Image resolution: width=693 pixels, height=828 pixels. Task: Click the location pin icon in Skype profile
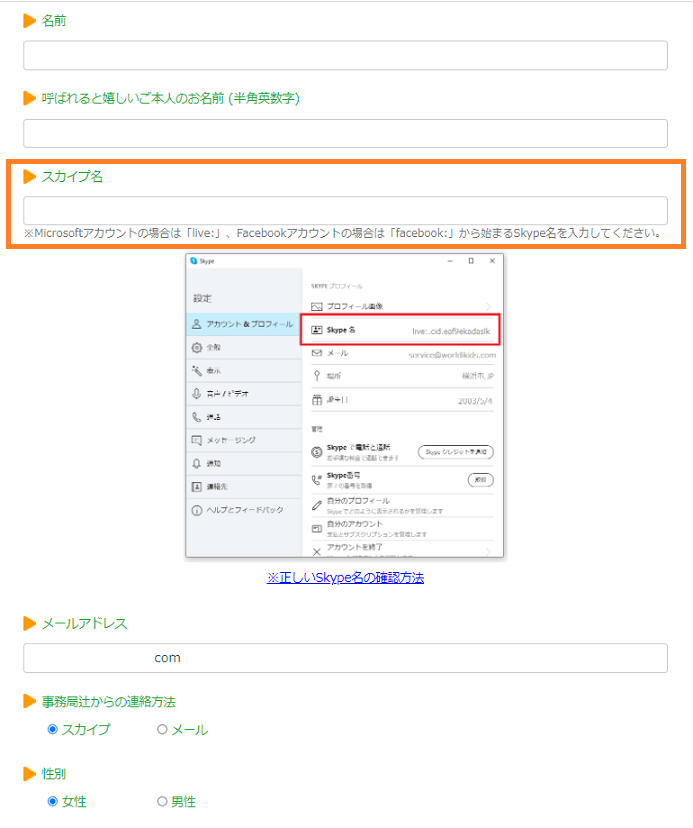point(317,376)
